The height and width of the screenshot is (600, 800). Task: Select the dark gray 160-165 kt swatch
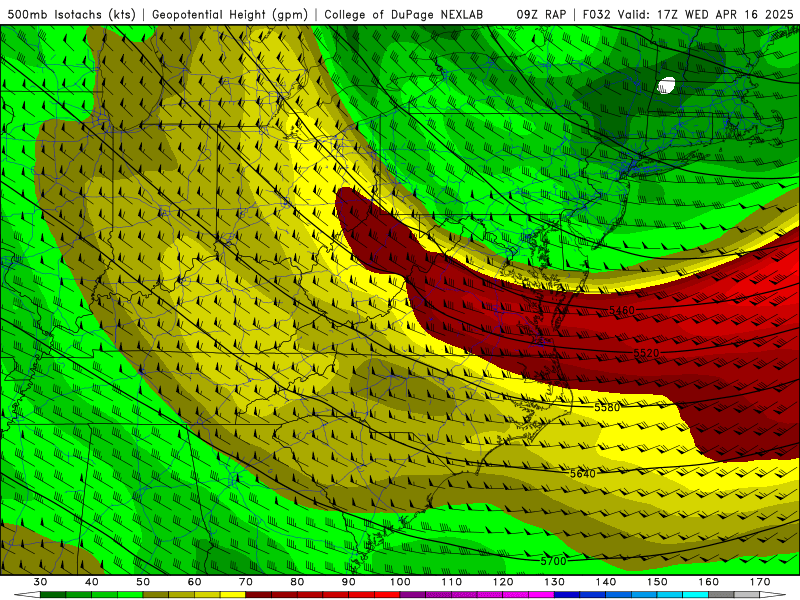pos(721,595)
